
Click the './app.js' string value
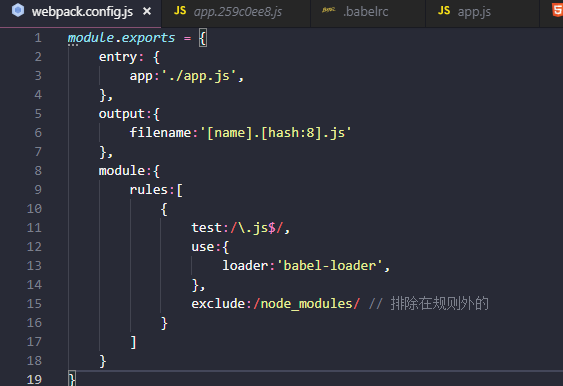click(x=199, y=76)
